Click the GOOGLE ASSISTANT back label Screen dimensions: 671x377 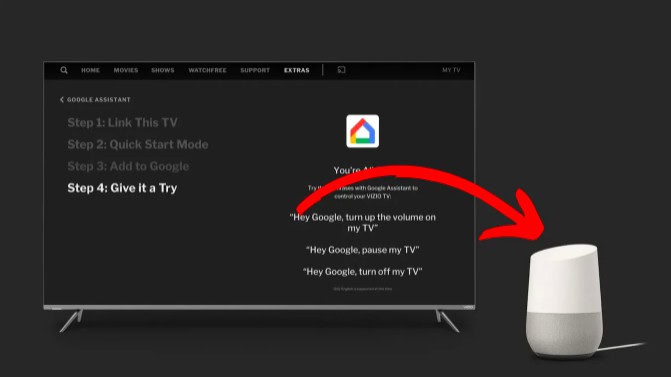[x=98, y=100]
